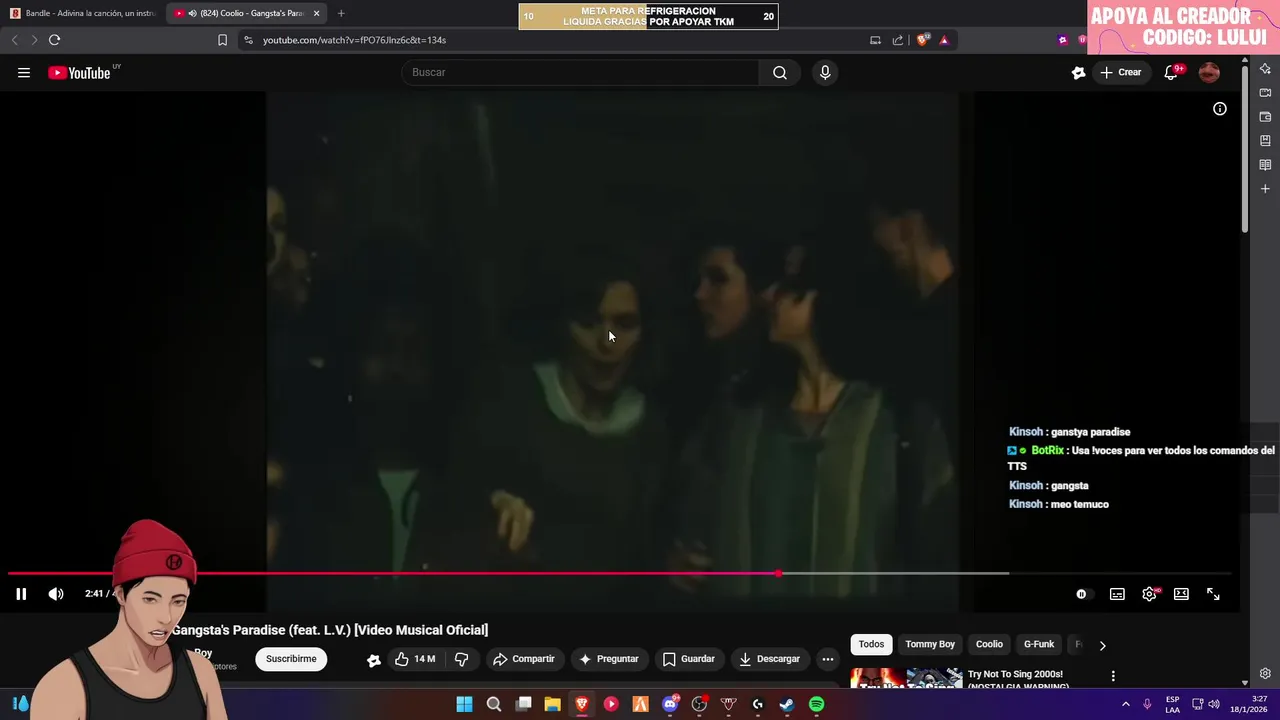Open a new browser tab
This screenshot has width=1280, height=720.
(x=341, y=13)
